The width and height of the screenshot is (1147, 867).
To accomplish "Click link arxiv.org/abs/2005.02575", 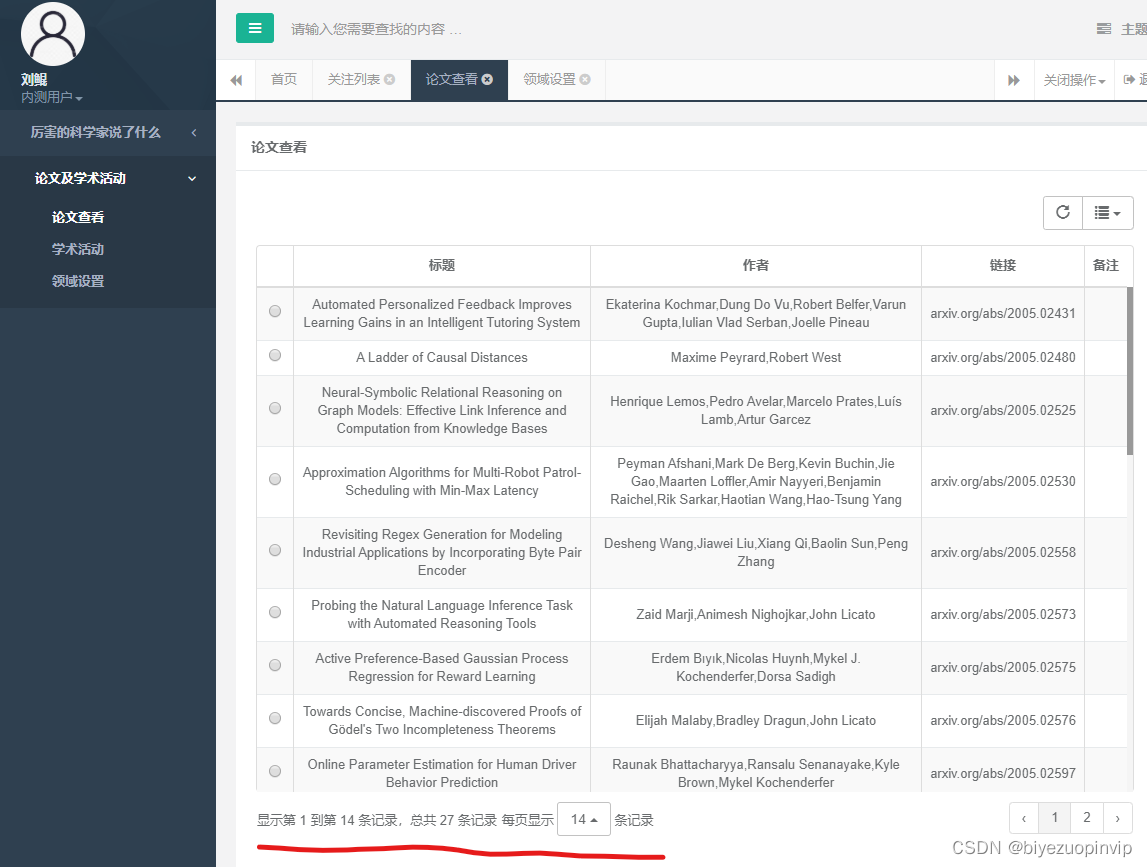I will coord(1003,667).
